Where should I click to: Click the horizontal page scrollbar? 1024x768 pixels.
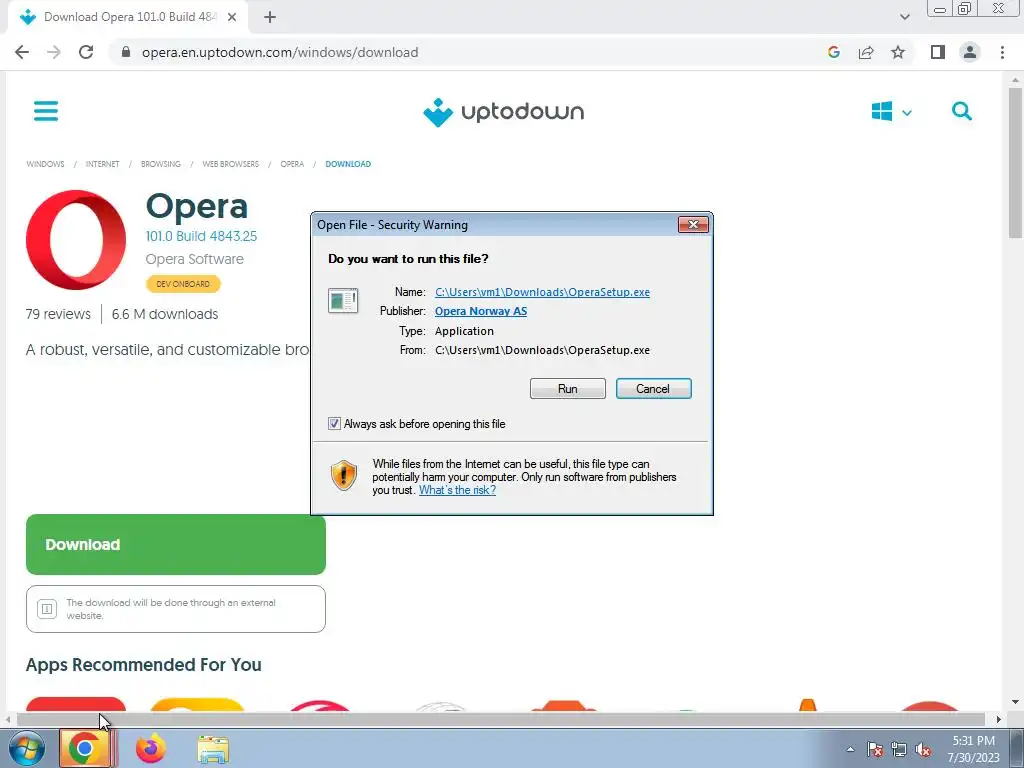point(500,719)
